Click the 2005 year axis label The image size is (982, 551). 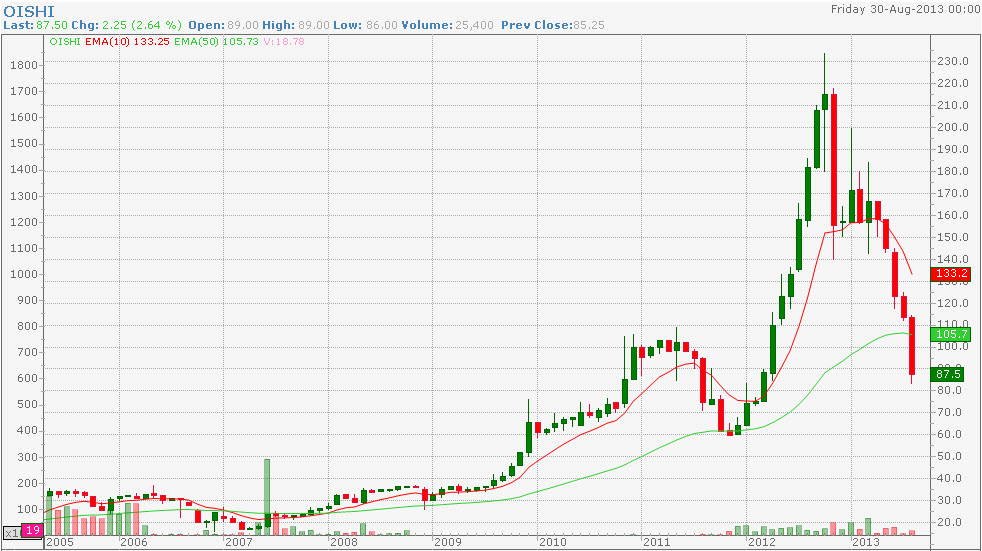60,542
